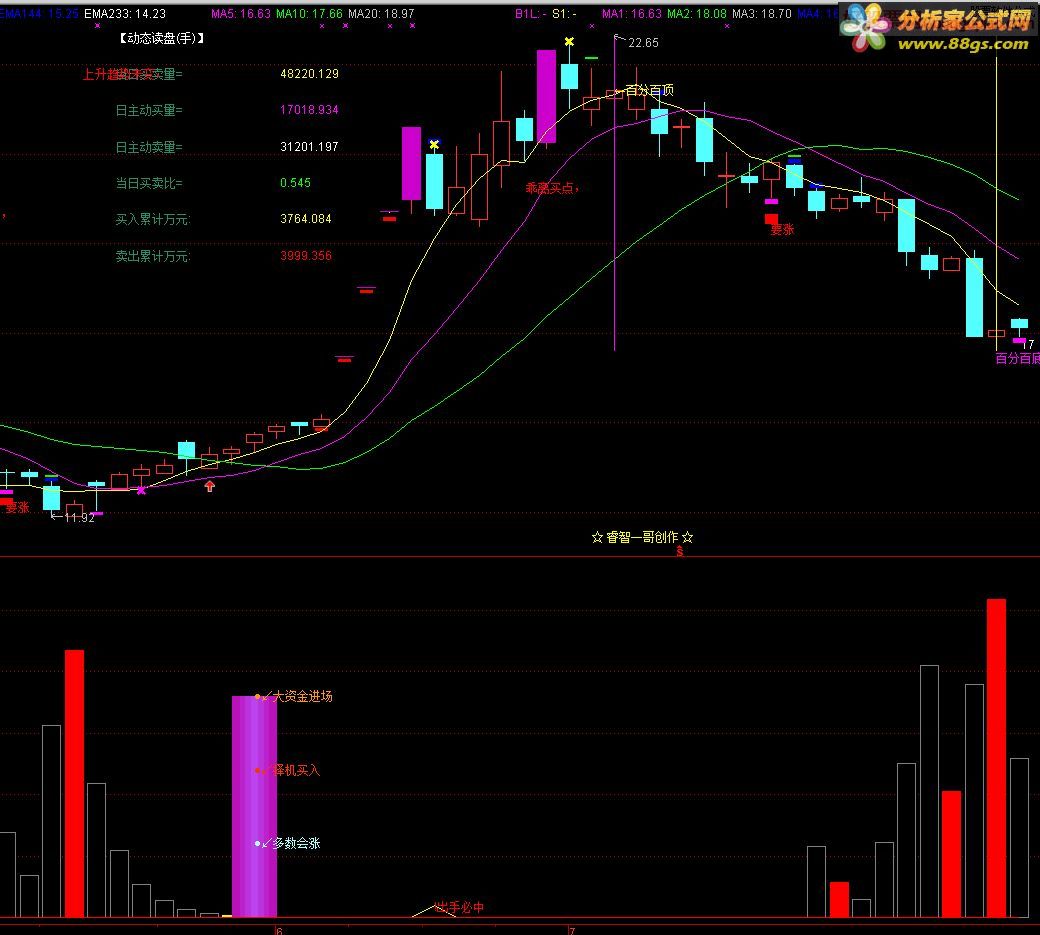Click the 卖出累计万元 label
This screenshot has height=935, width=1040.
tap(153, 256)
